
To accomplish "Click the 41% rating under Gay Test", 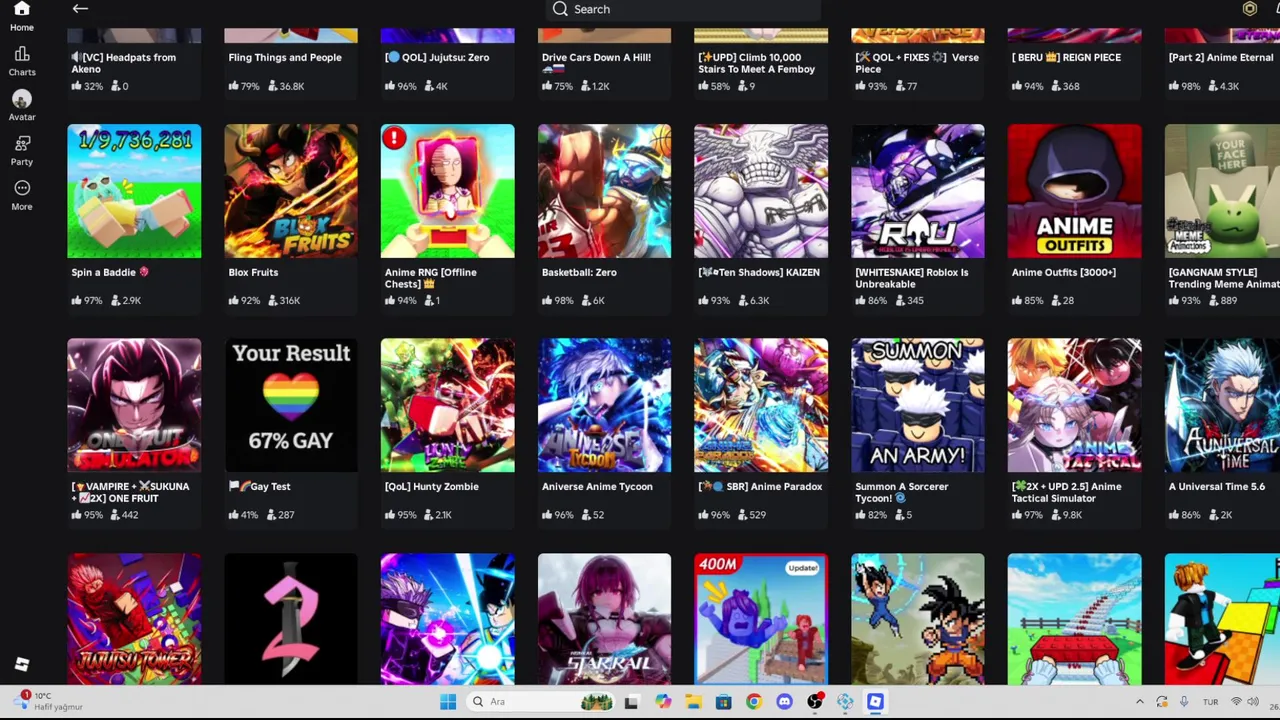I will click(x=244, y=514).
